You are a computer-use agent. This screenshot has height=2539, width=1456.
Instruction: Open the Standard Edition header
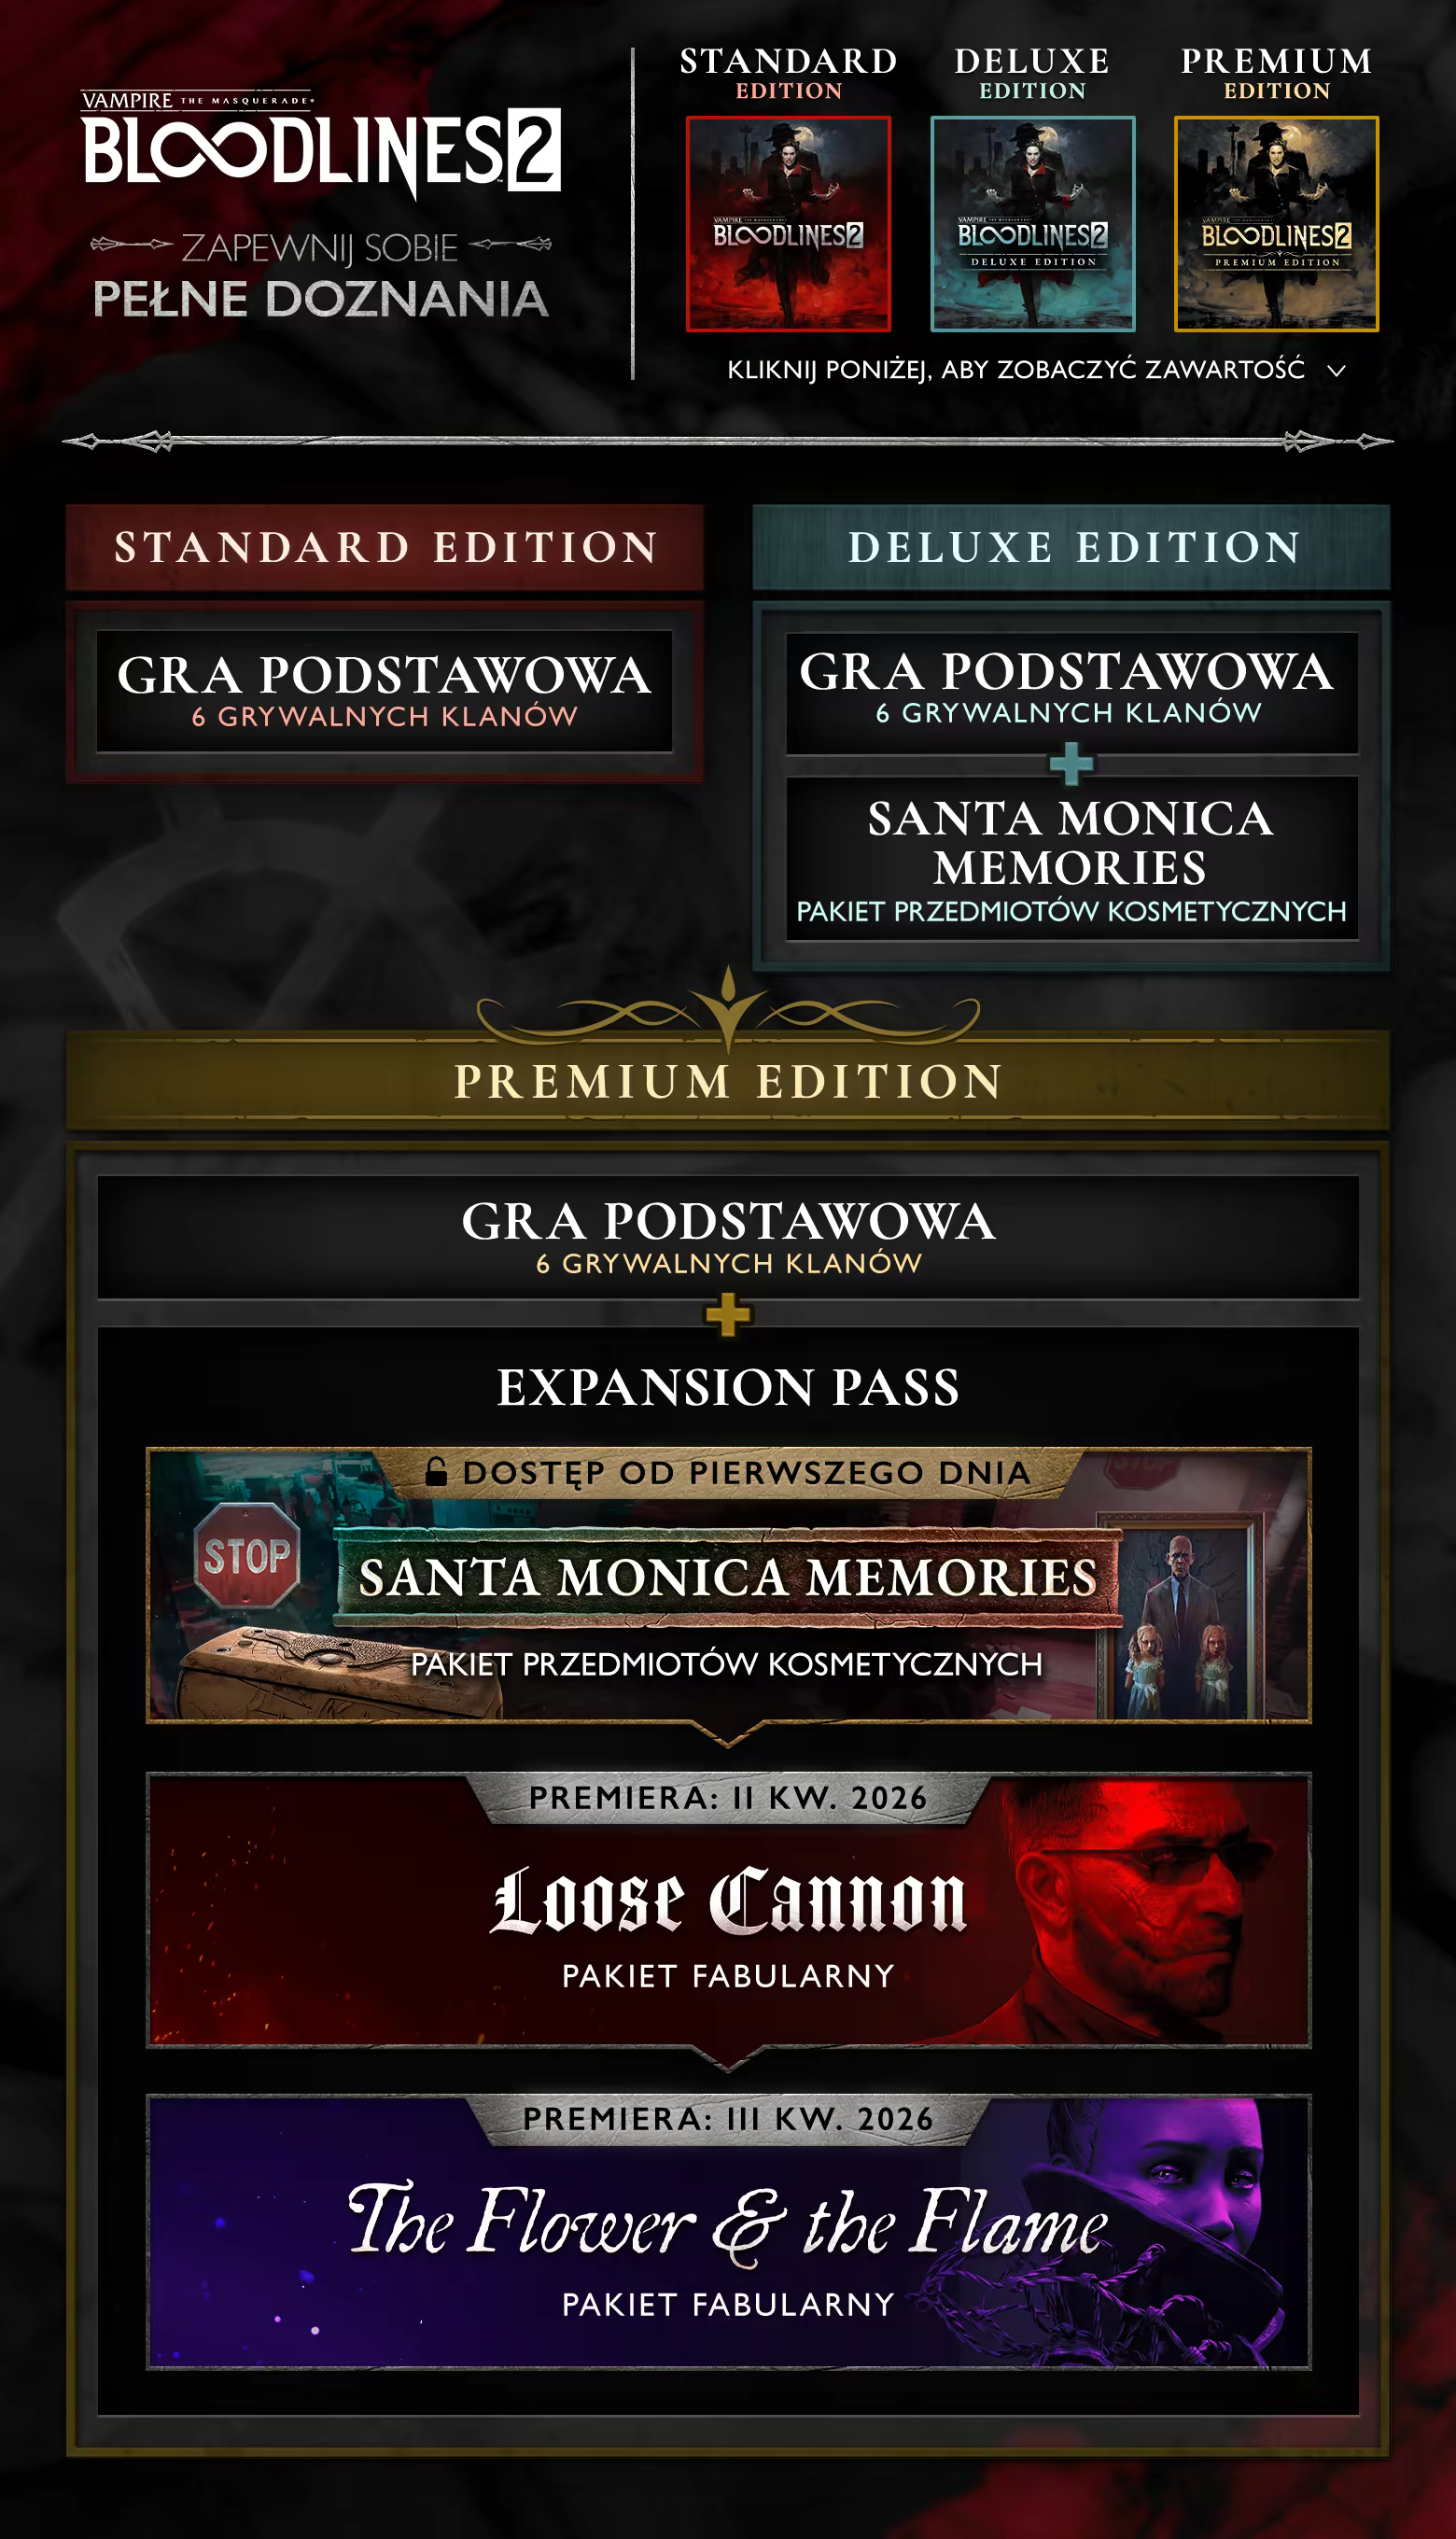385,547
